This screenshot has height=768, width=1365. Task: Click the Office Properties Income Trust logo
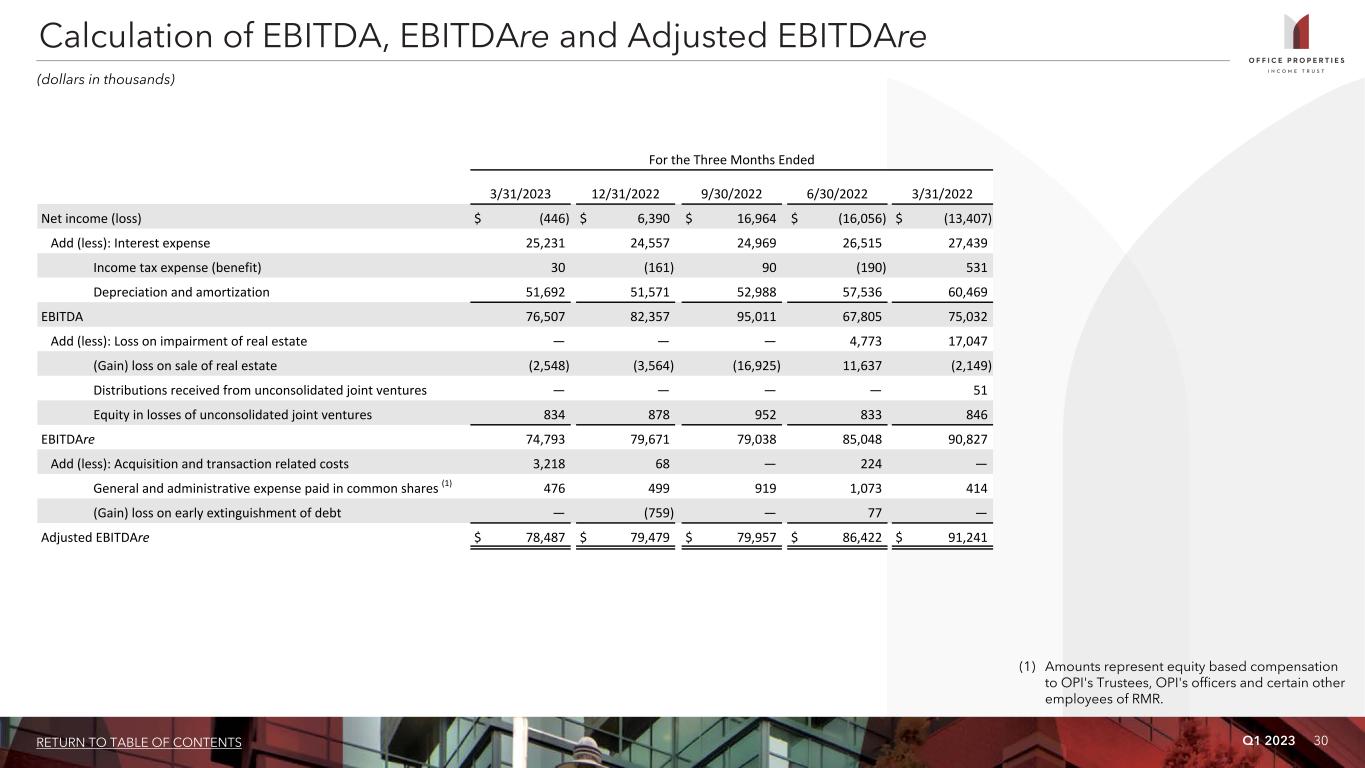[1296, 42]
